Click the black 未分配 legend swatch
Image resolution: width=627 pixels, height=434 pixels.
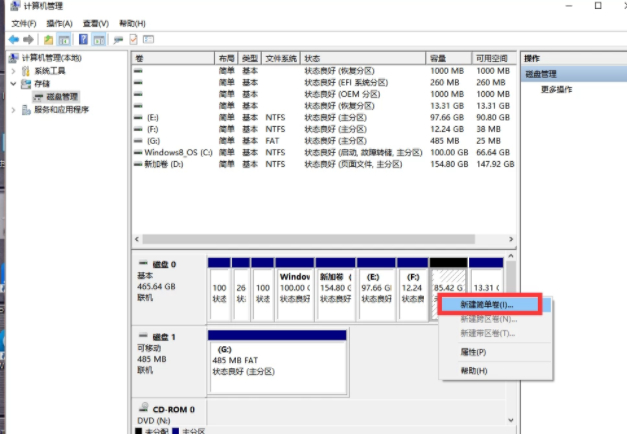point(138,431)
